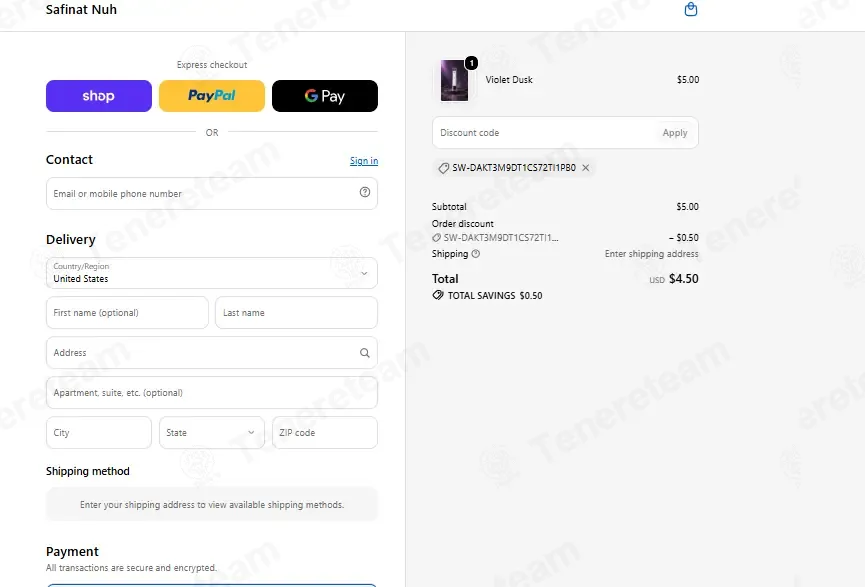Click the Total Savings tag icon
The image size is (865, 587).
coord(438,295)
